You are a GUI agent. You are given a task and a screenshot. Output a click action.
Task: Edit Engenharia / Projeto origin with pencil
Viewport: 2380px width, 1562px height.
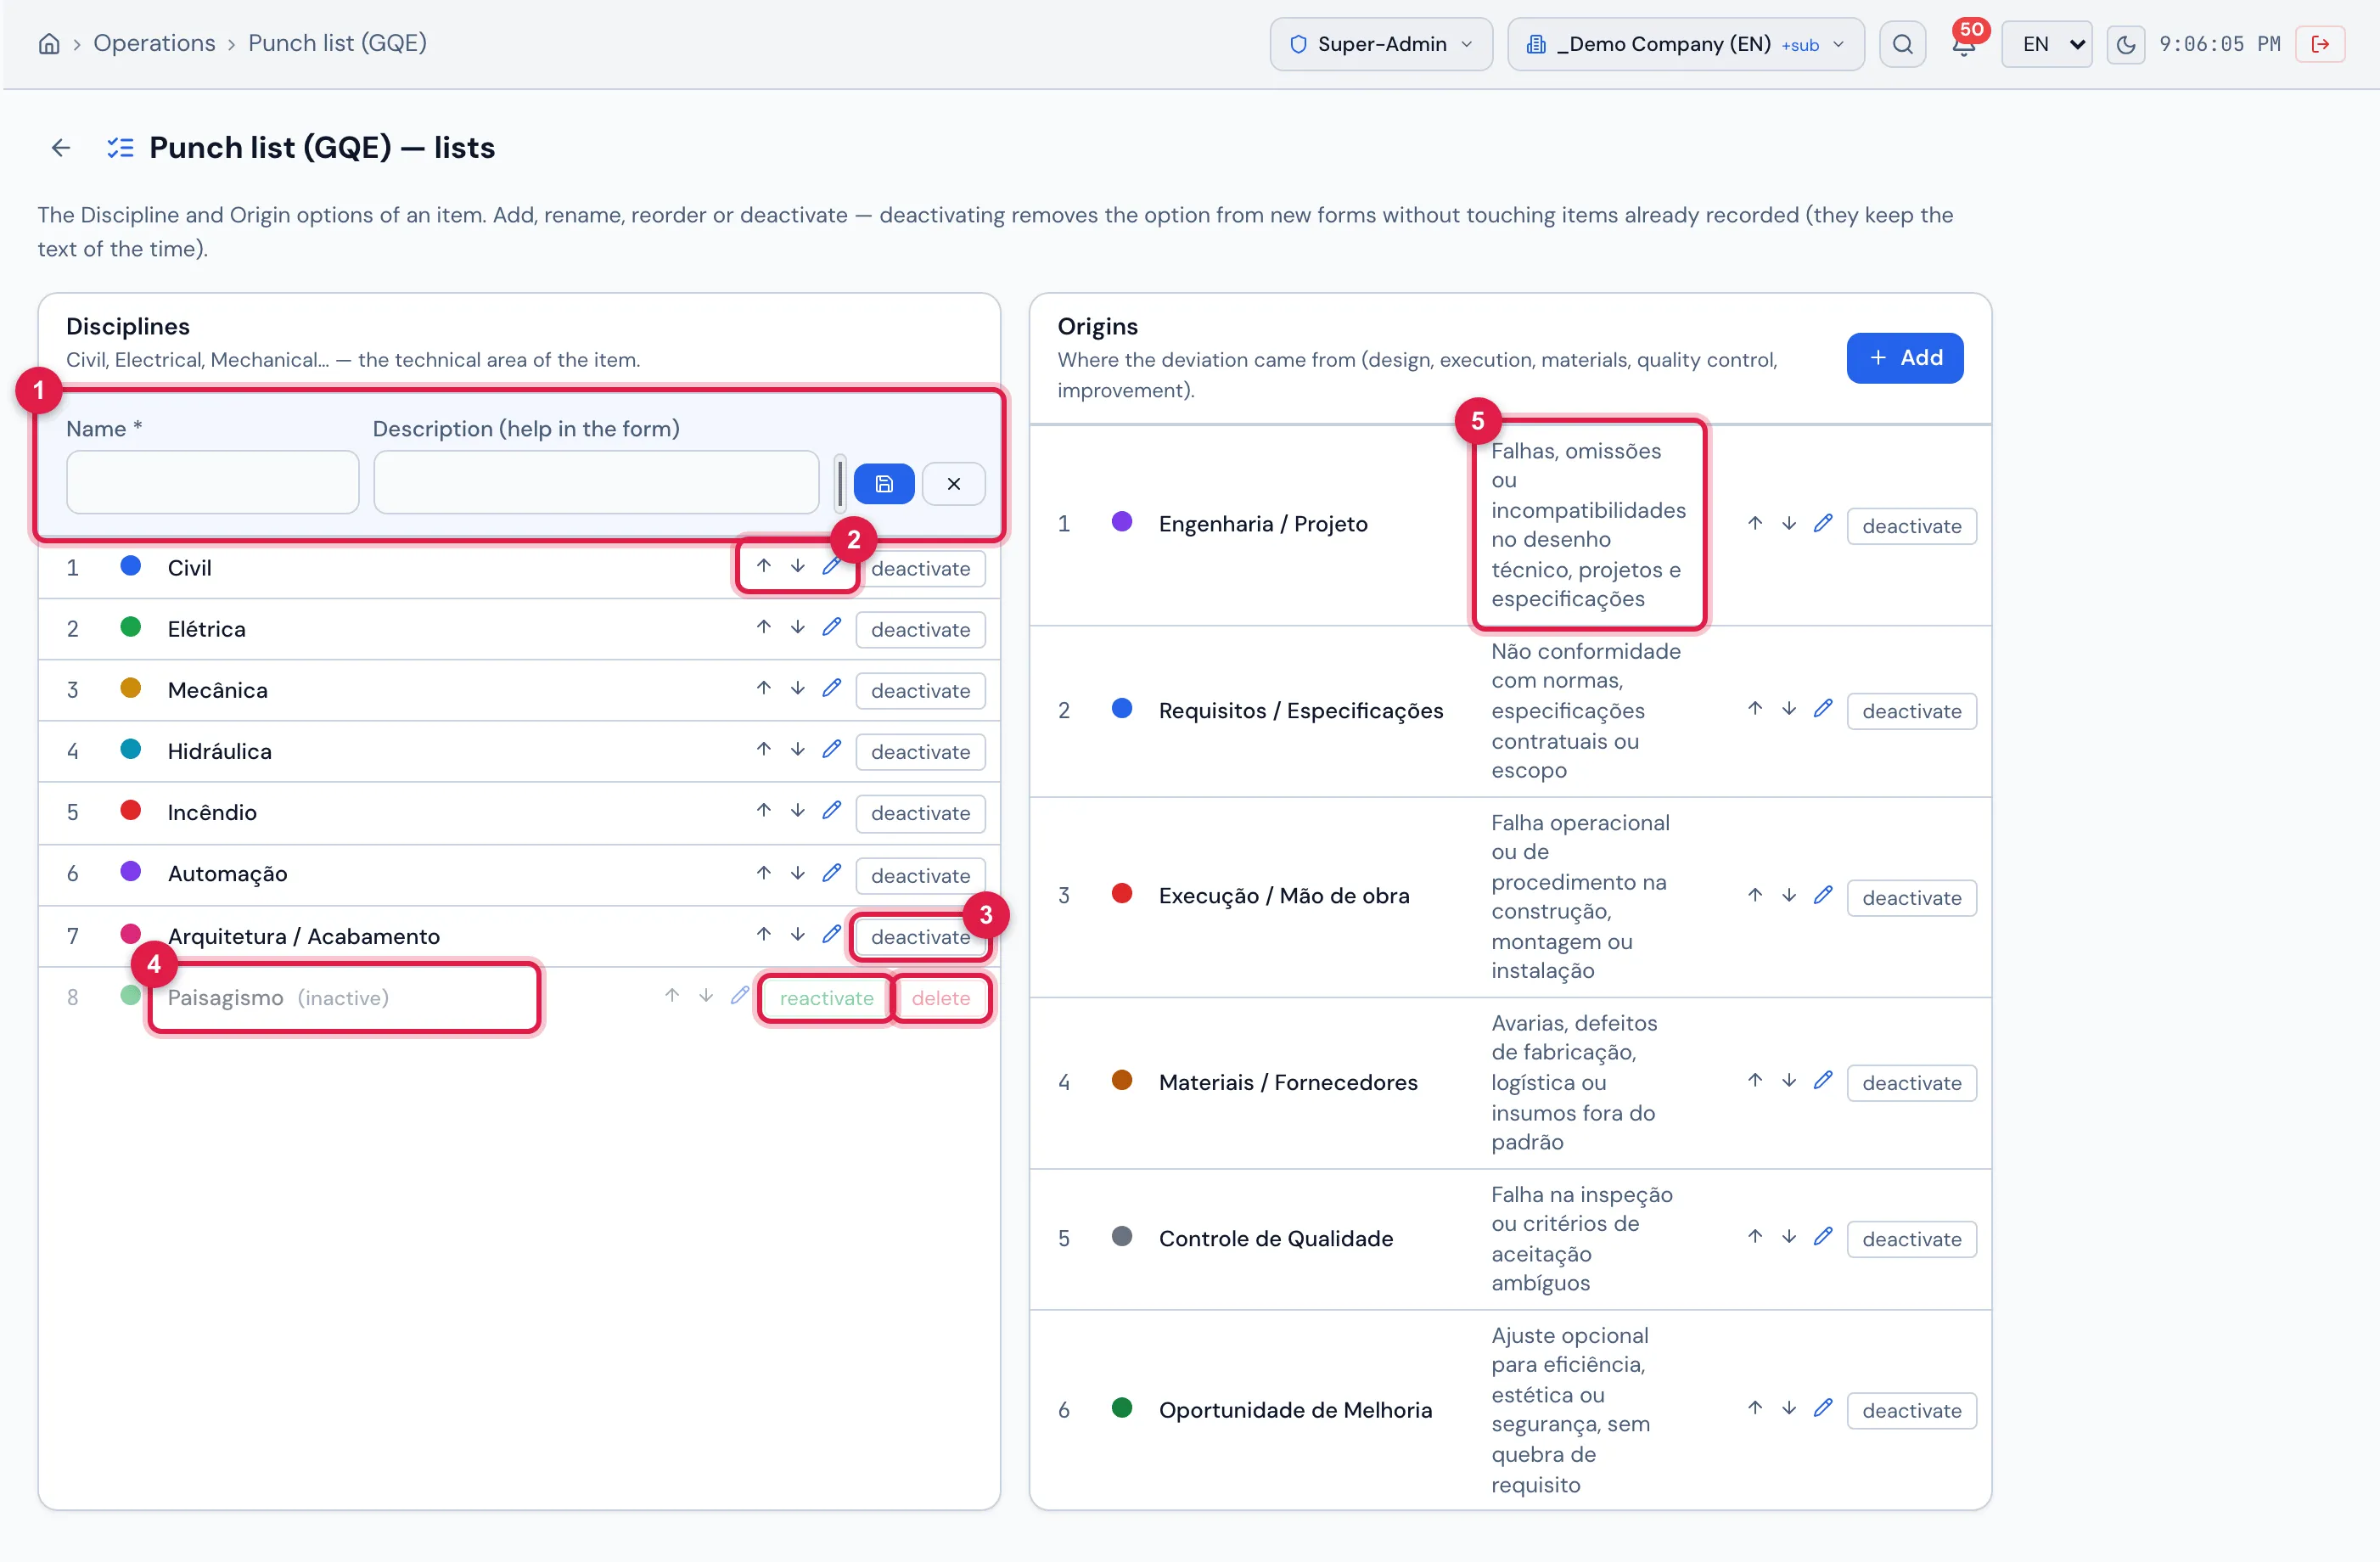[1823, 523]
